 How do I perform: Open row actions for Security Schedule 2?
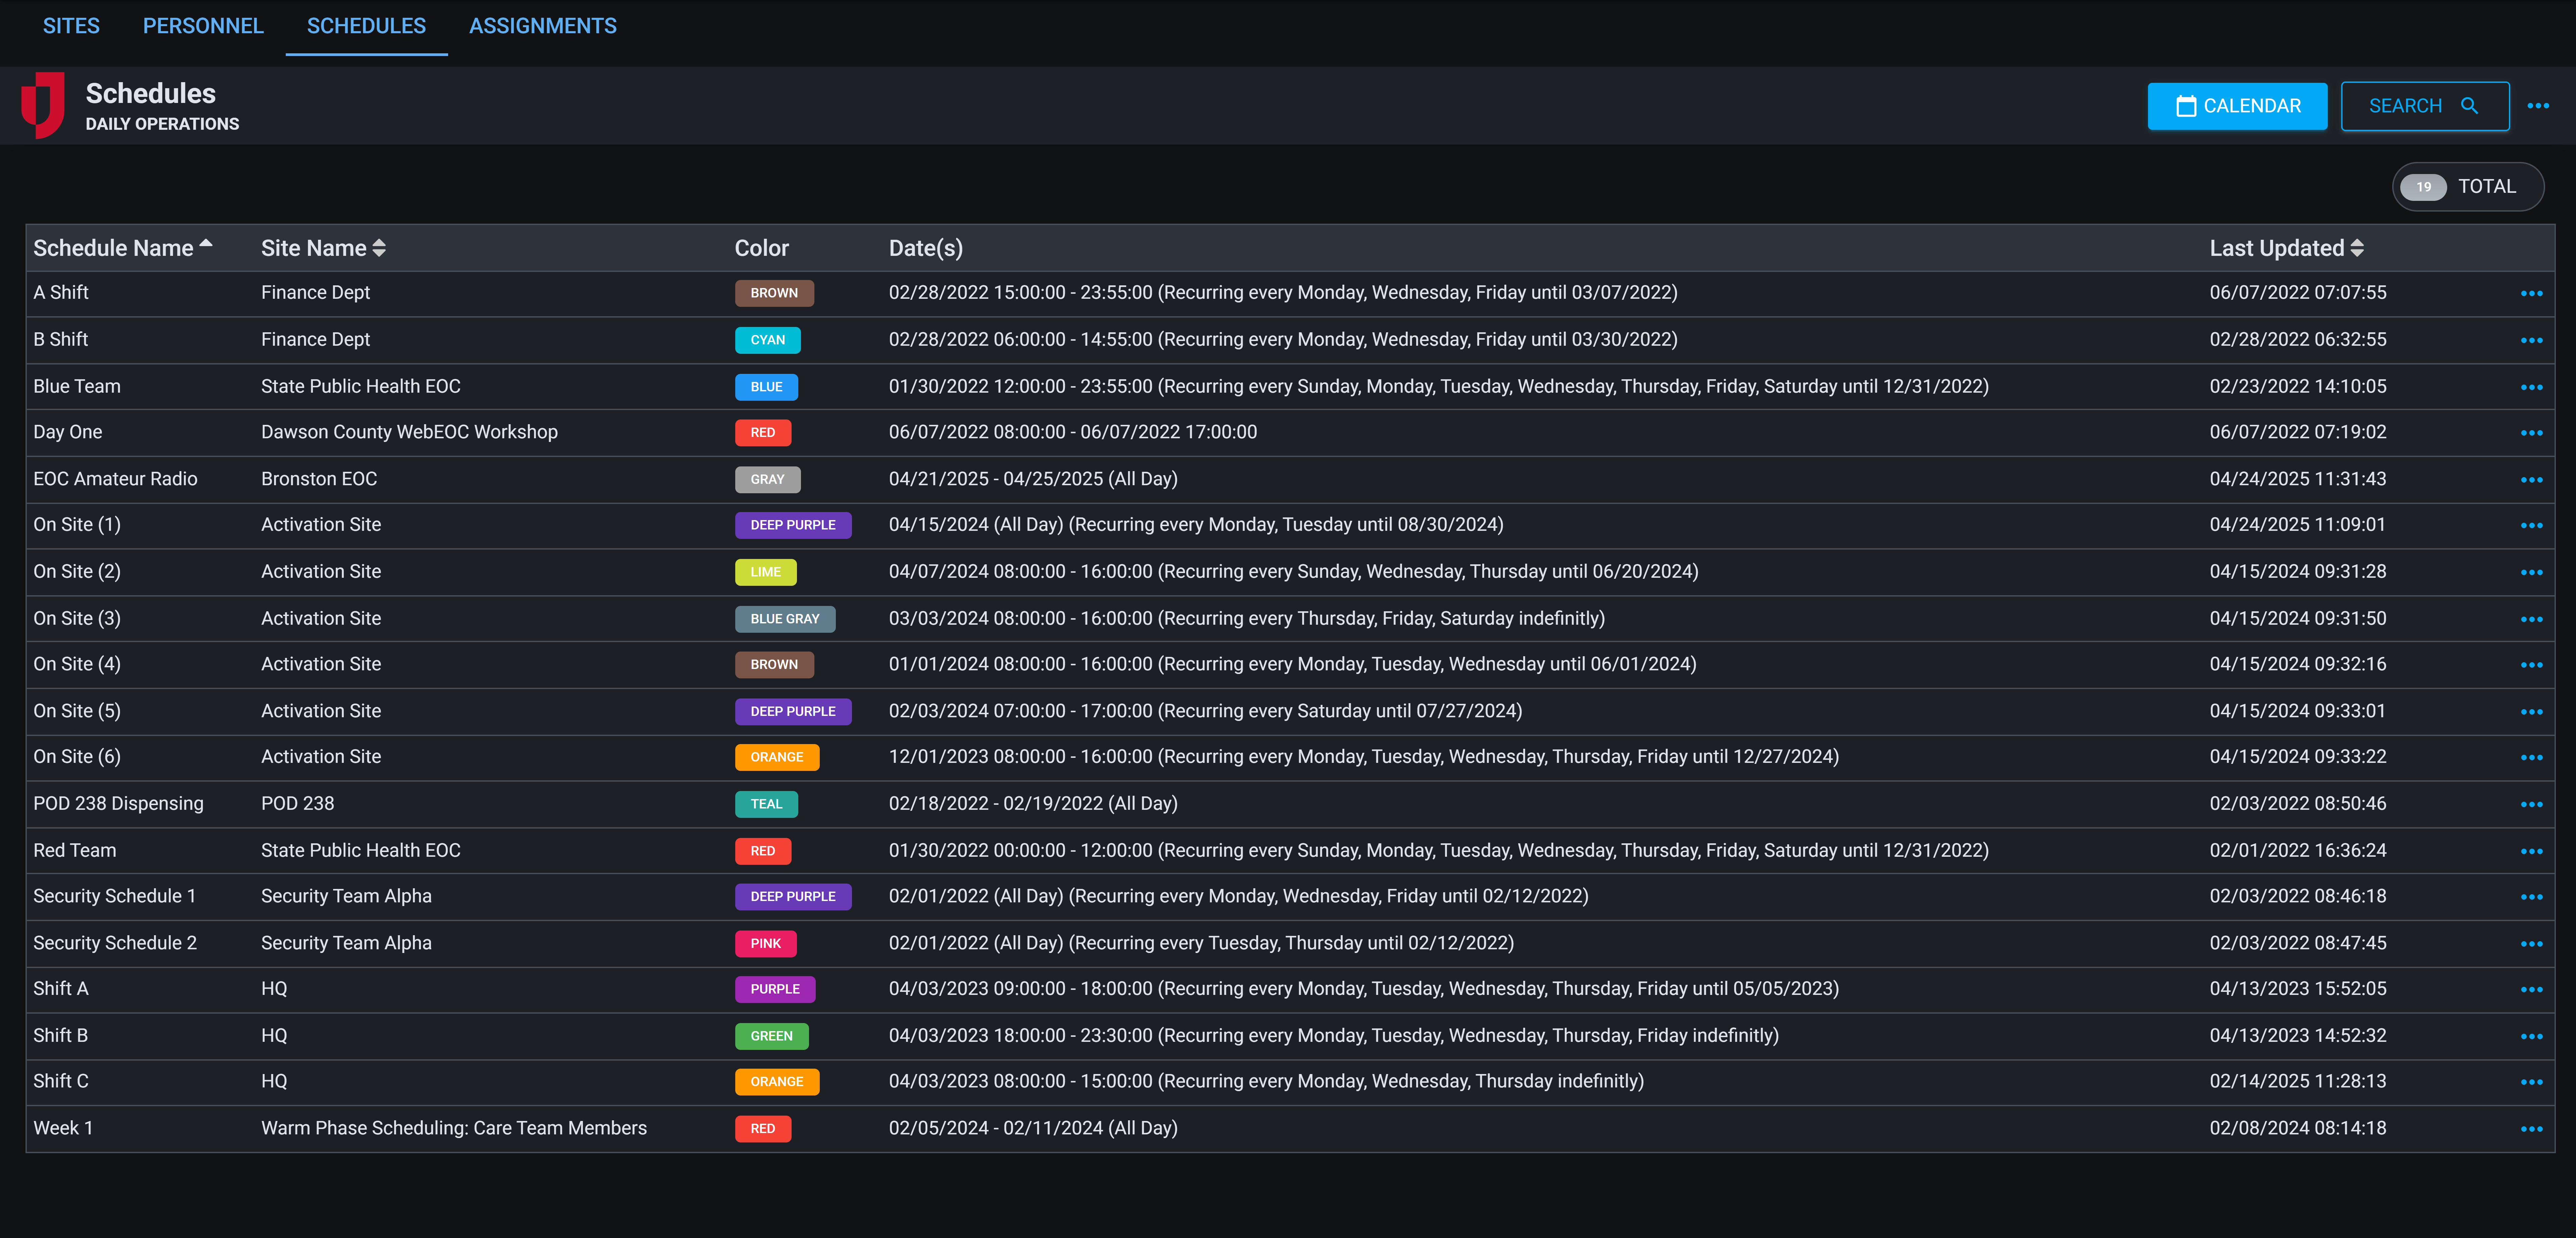pos(2532,943)
